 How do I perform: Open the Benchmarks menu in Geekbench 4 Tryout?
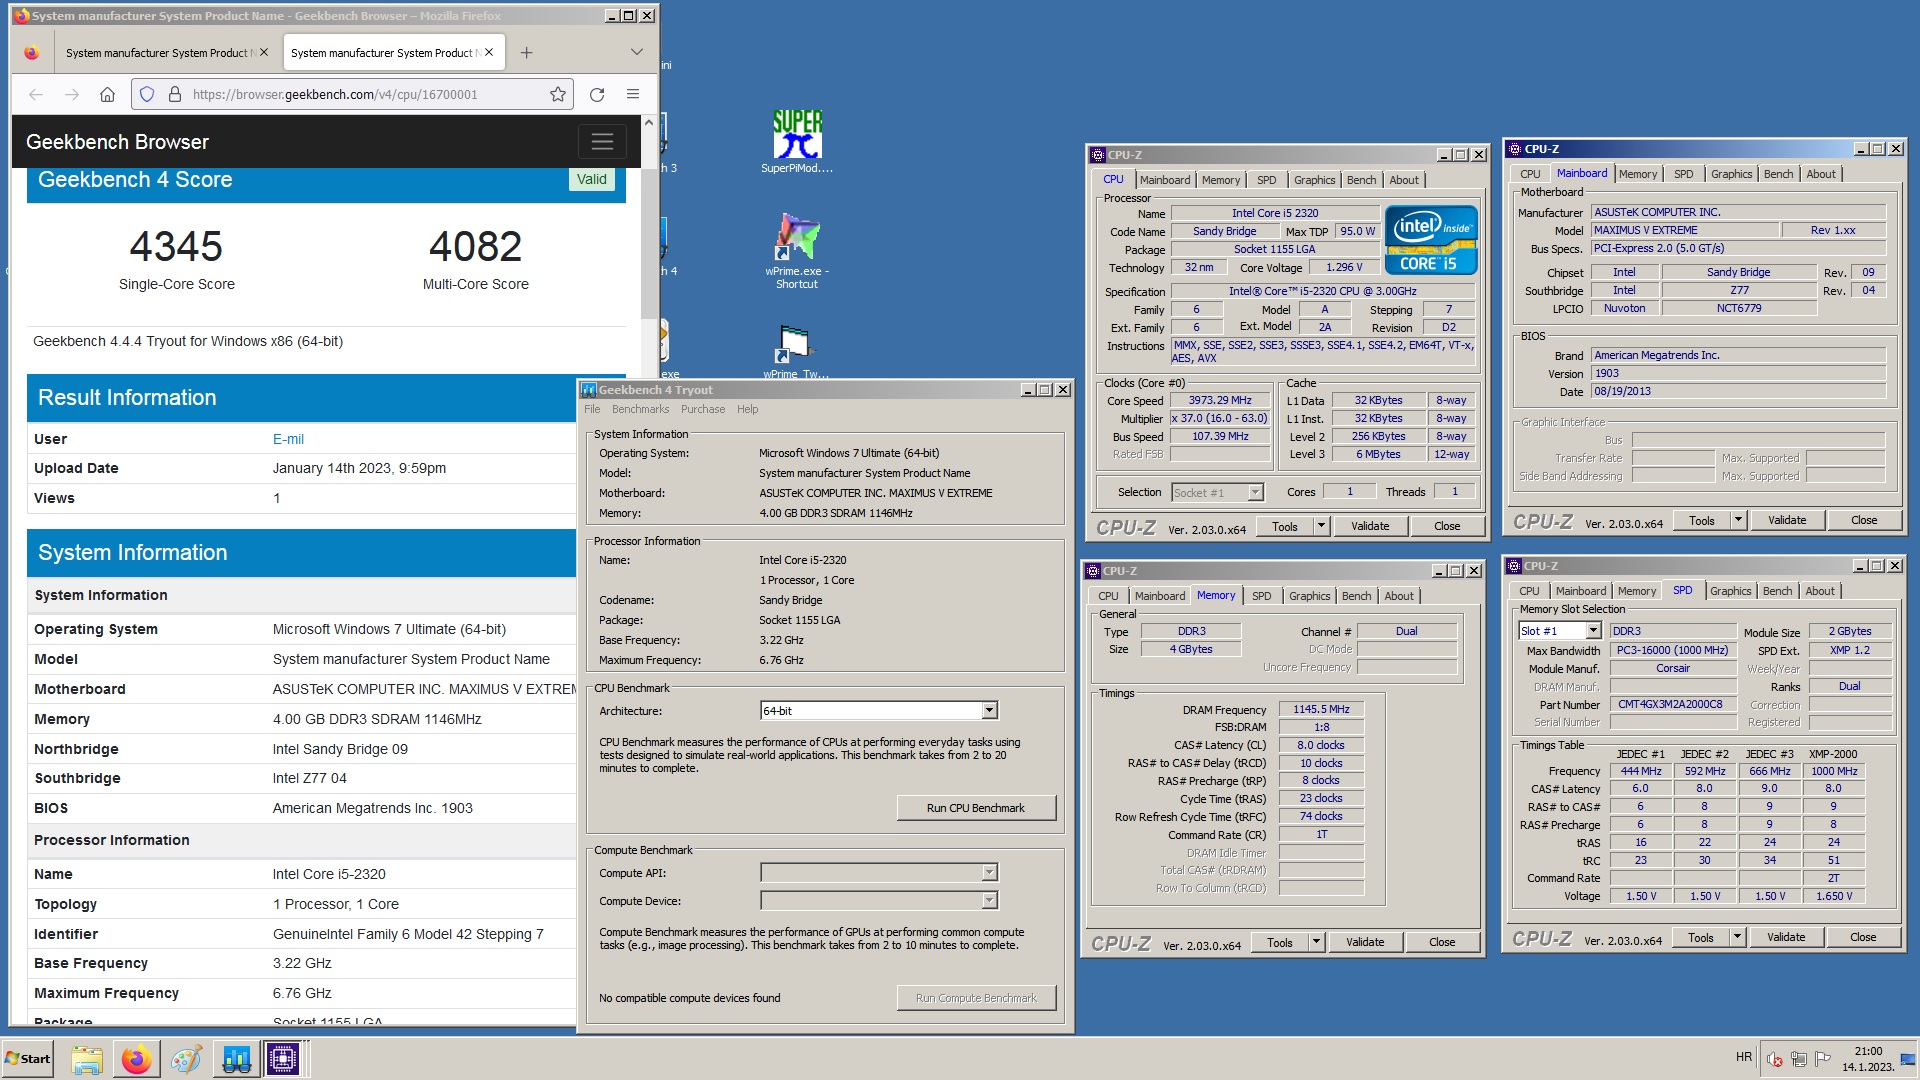[x=640, y=409]
